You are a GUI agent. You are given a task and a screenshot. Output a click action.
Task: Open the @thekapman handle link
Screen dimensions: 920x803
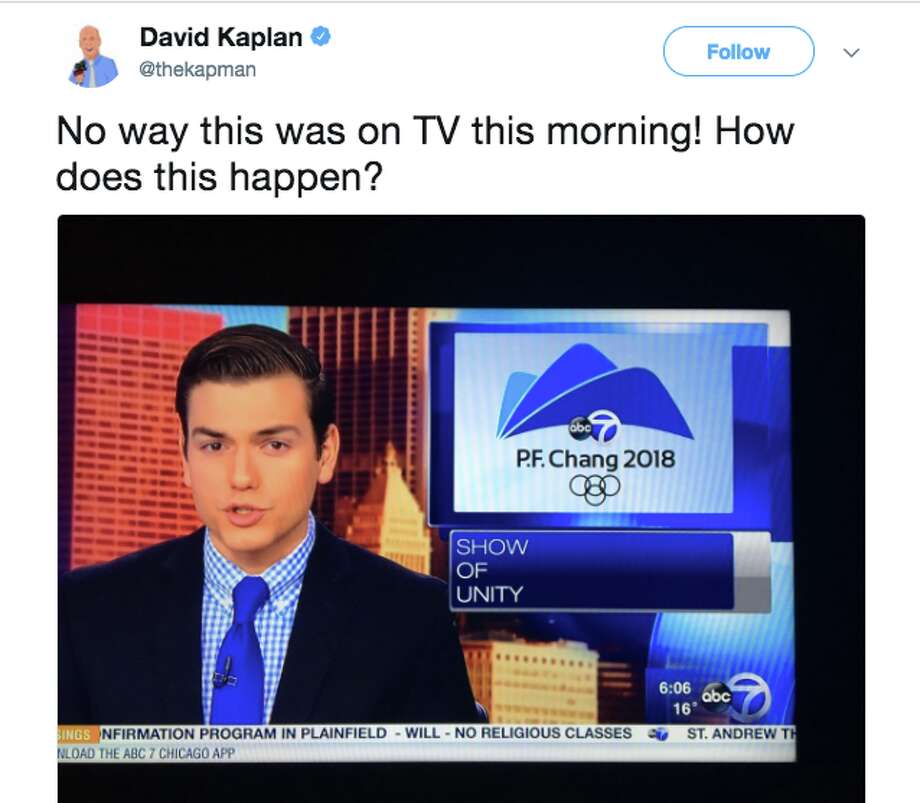197,69
